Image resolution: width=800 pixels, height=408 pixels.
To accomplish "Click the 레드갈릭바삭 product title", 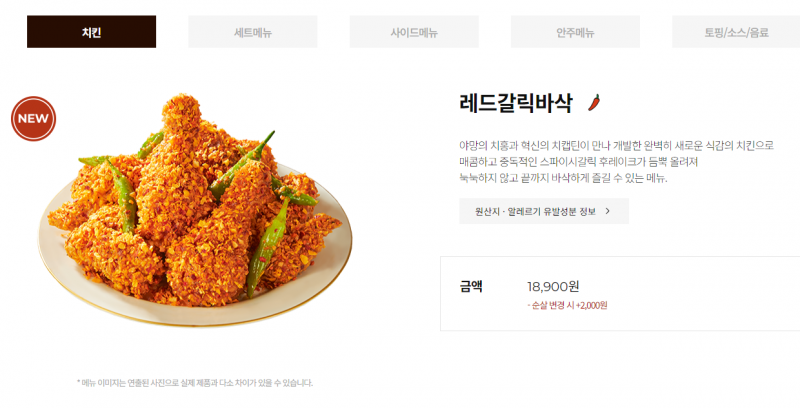I will coord(516,103).
